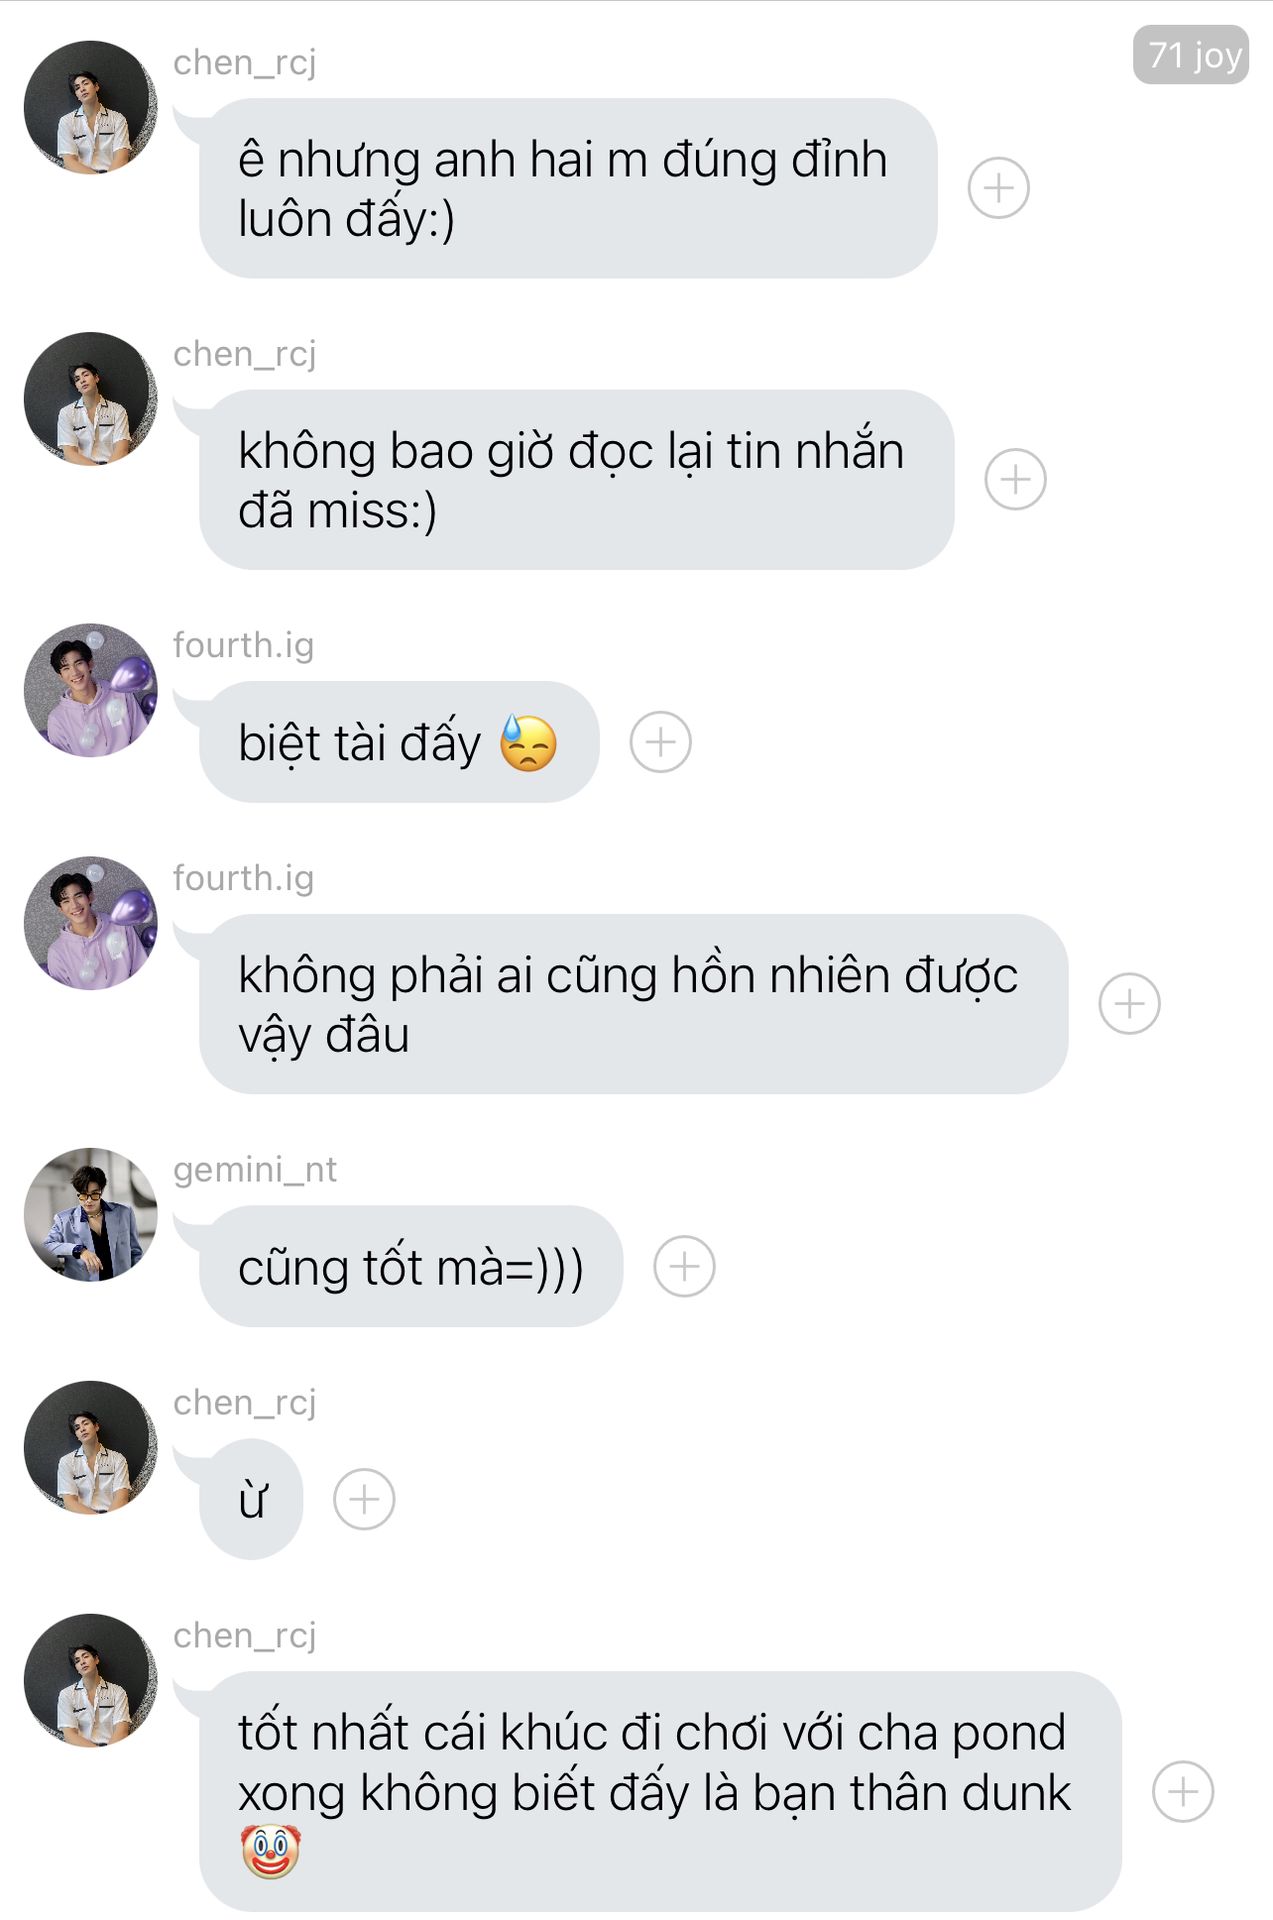Screen dimensions: 1273x1920
Task: Add reaction to "biệt tài đấy" message
Action: tap(660, 742)
